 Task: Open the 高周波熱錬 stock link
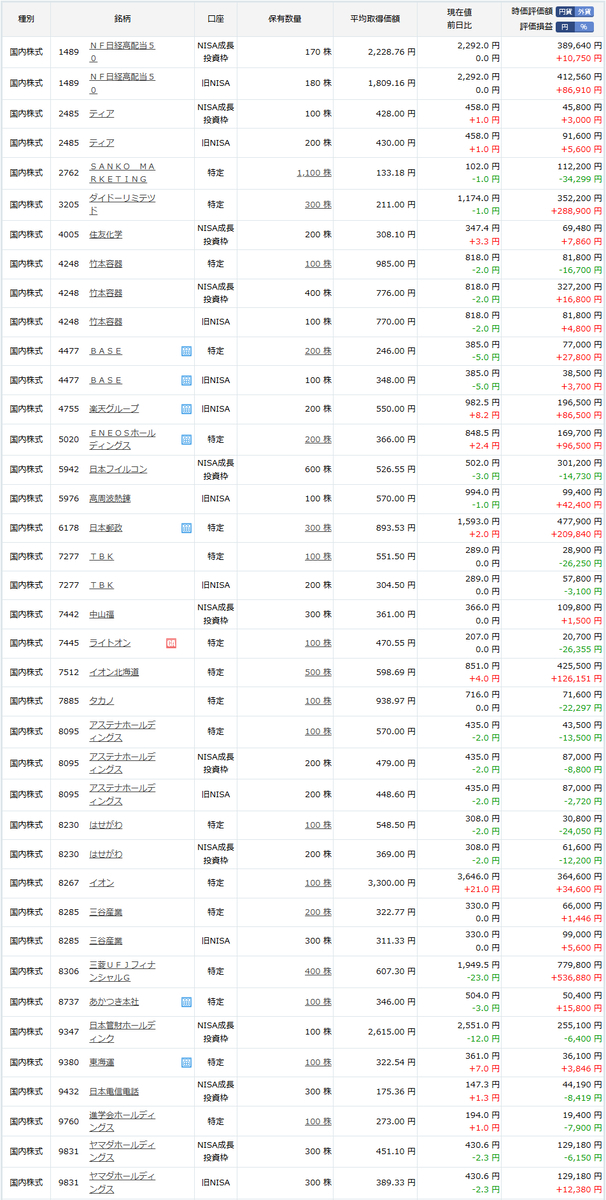point(110,498)
